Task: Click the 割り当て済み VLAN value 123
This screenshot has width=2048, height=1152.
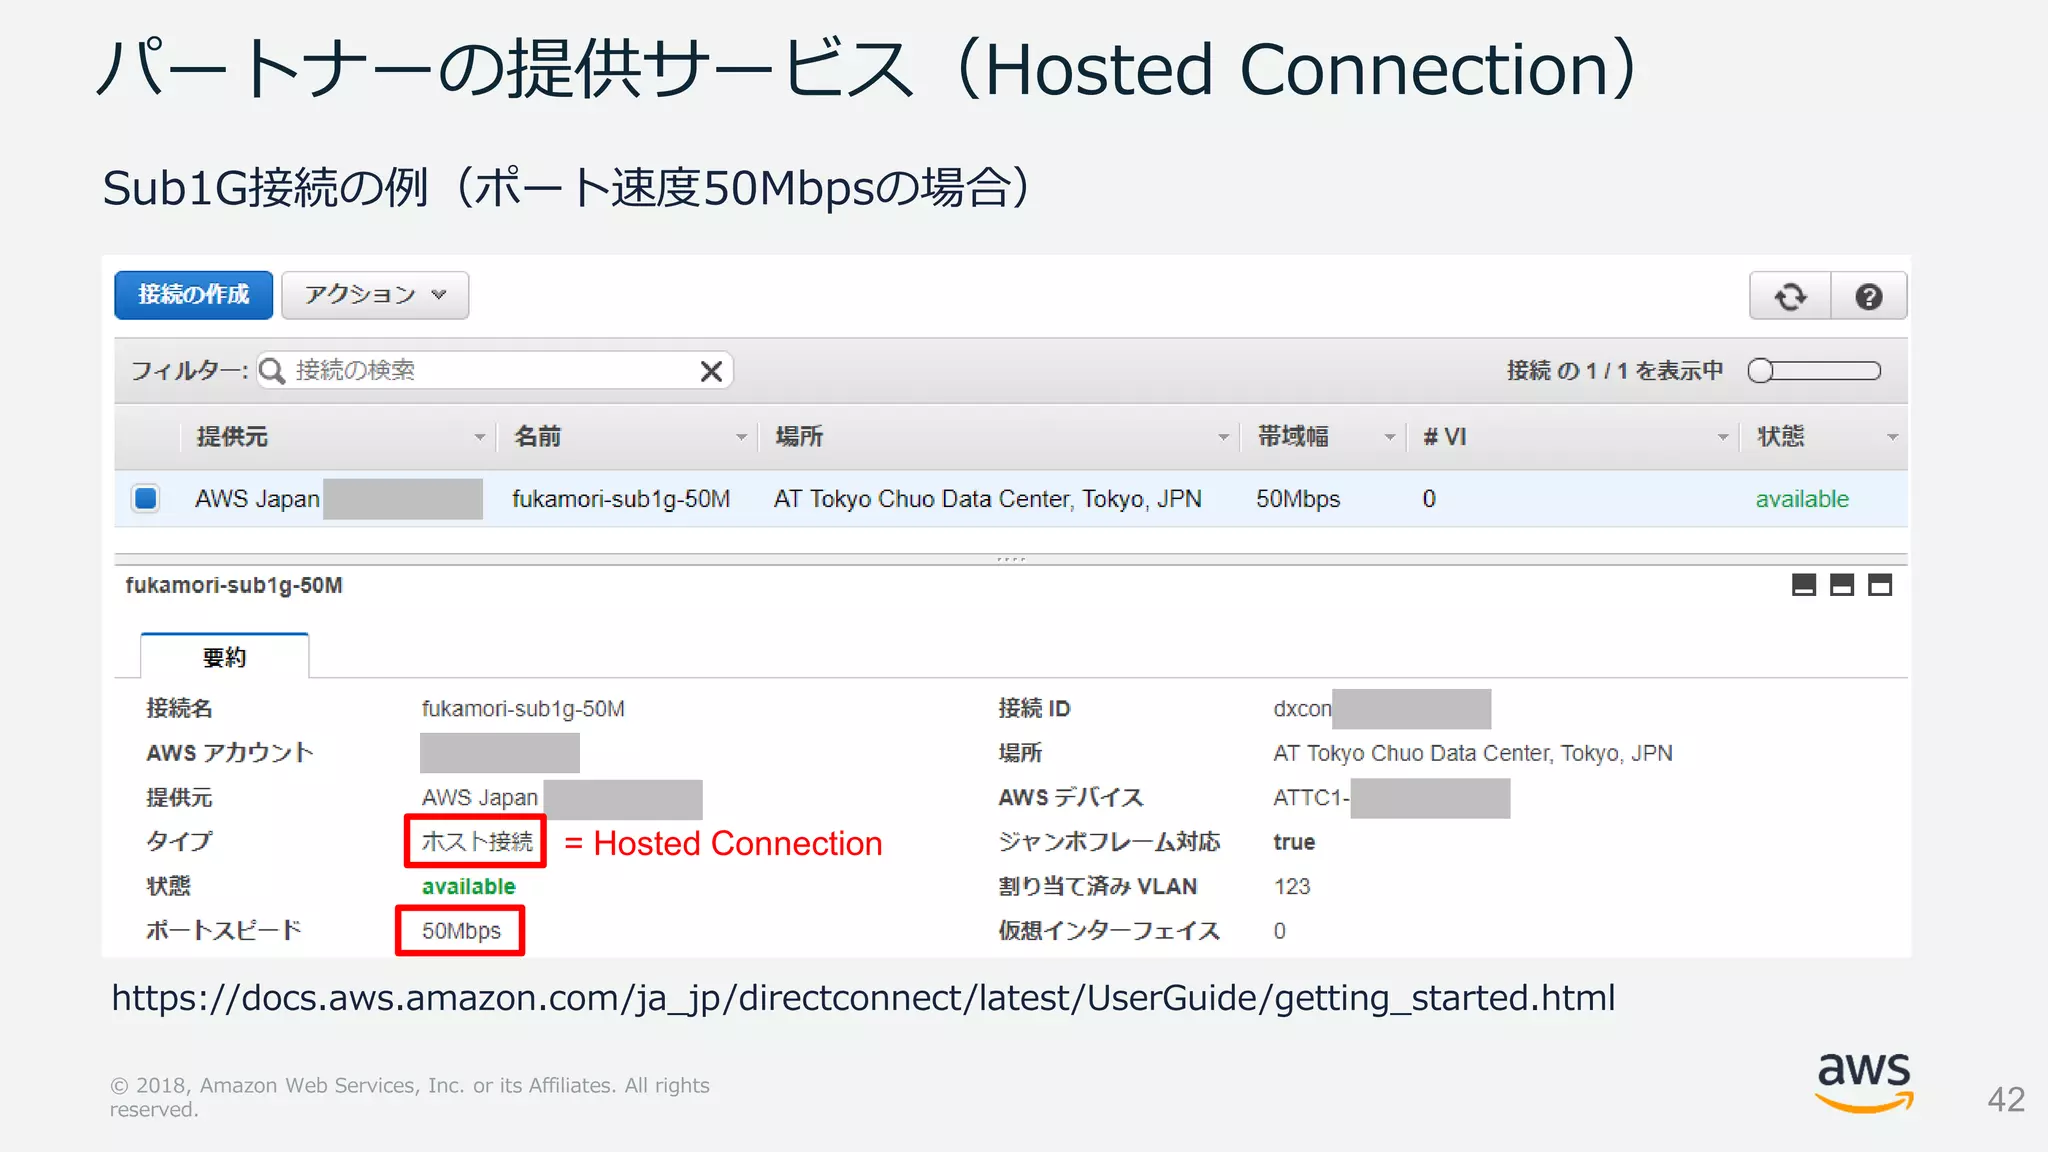Action: tap(1291, 886)
